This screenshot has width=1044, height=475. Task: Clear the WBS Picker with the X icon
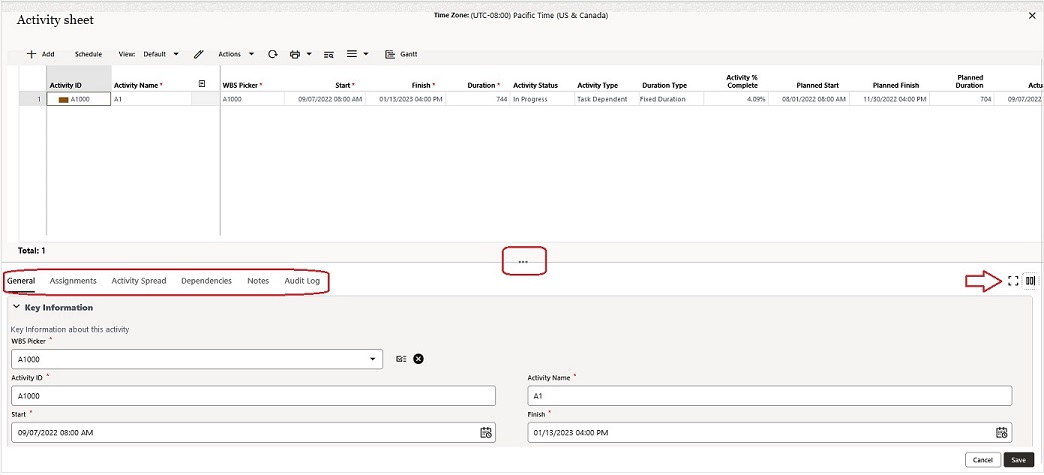pyautogui.click(x=418, y=359)
